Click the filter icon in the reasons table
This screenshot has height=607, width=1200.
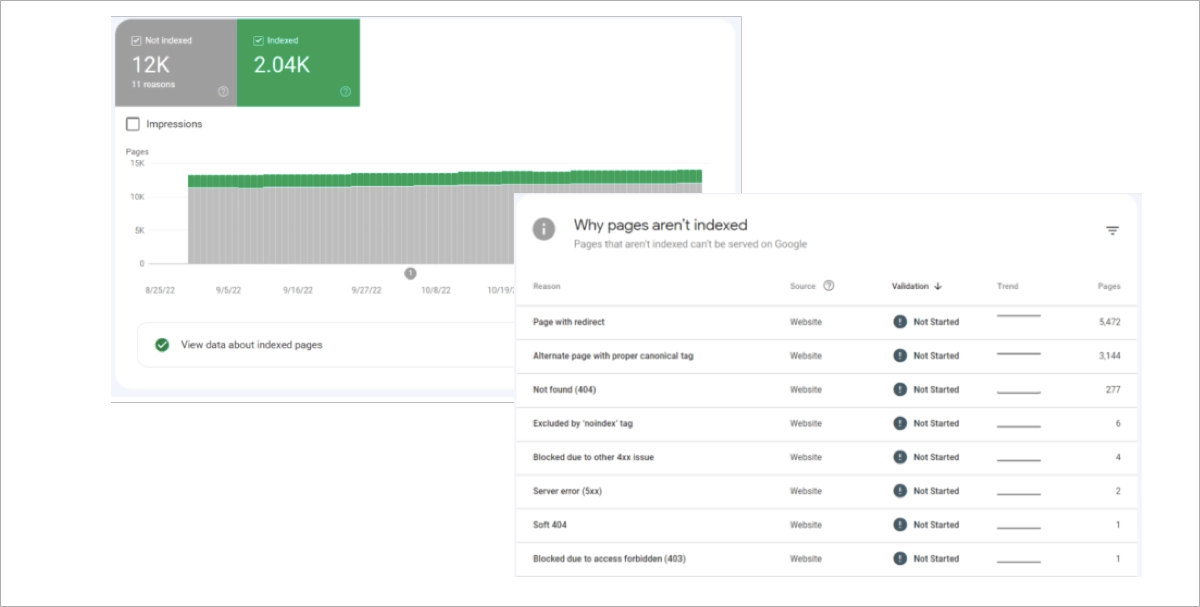click(1112, 231)
